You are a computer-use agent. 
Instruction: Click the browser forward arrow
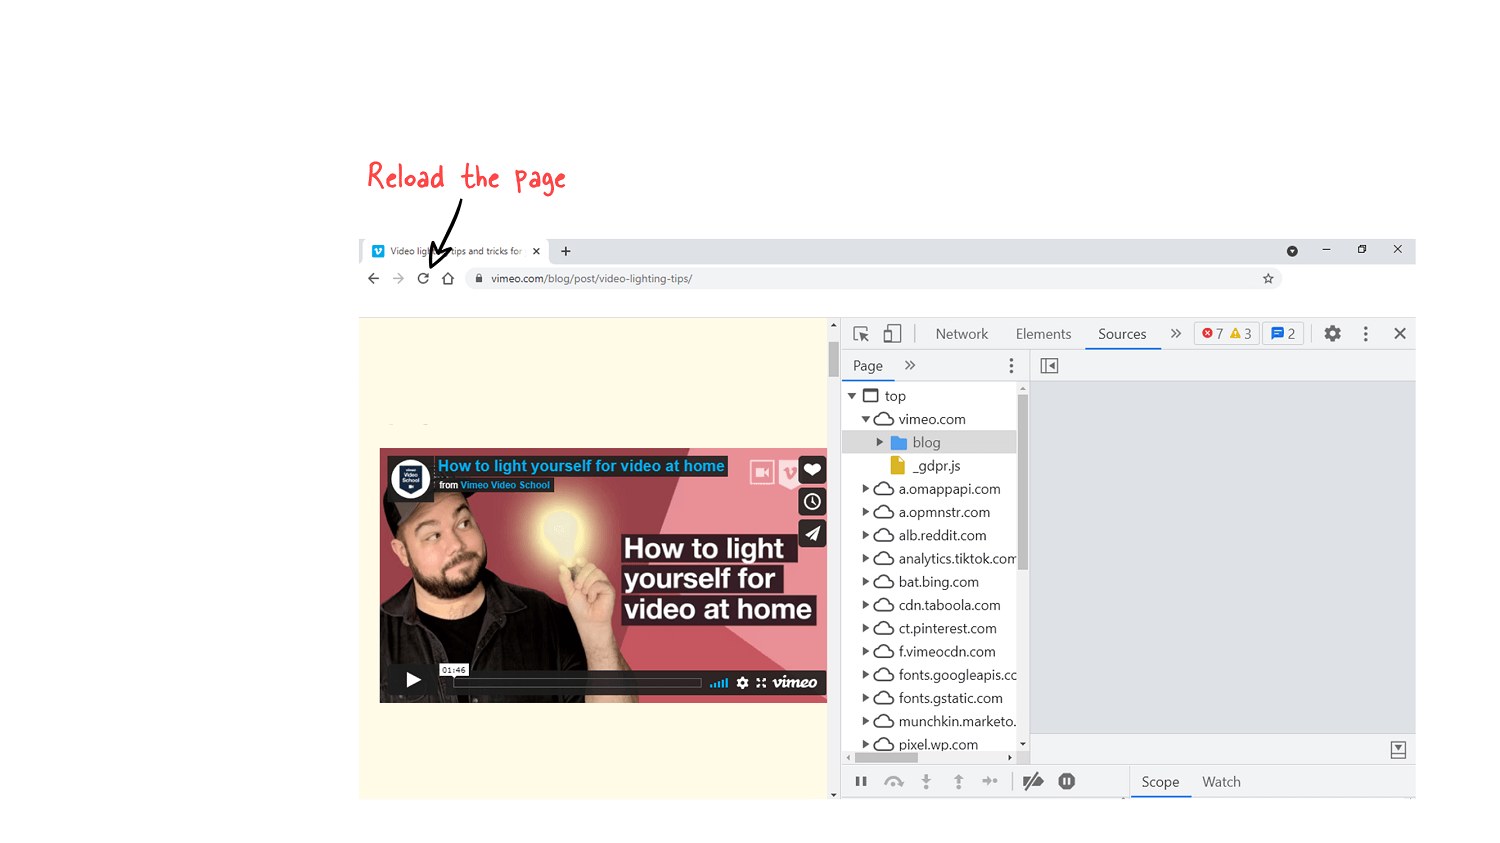pyautogui.click(x=398, y=279)
